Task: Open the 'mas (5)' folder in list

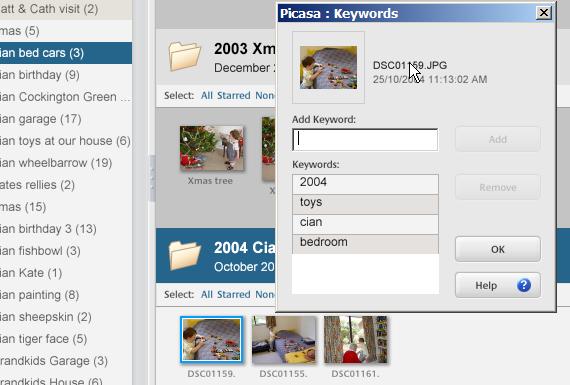Action: click(66, 31)
